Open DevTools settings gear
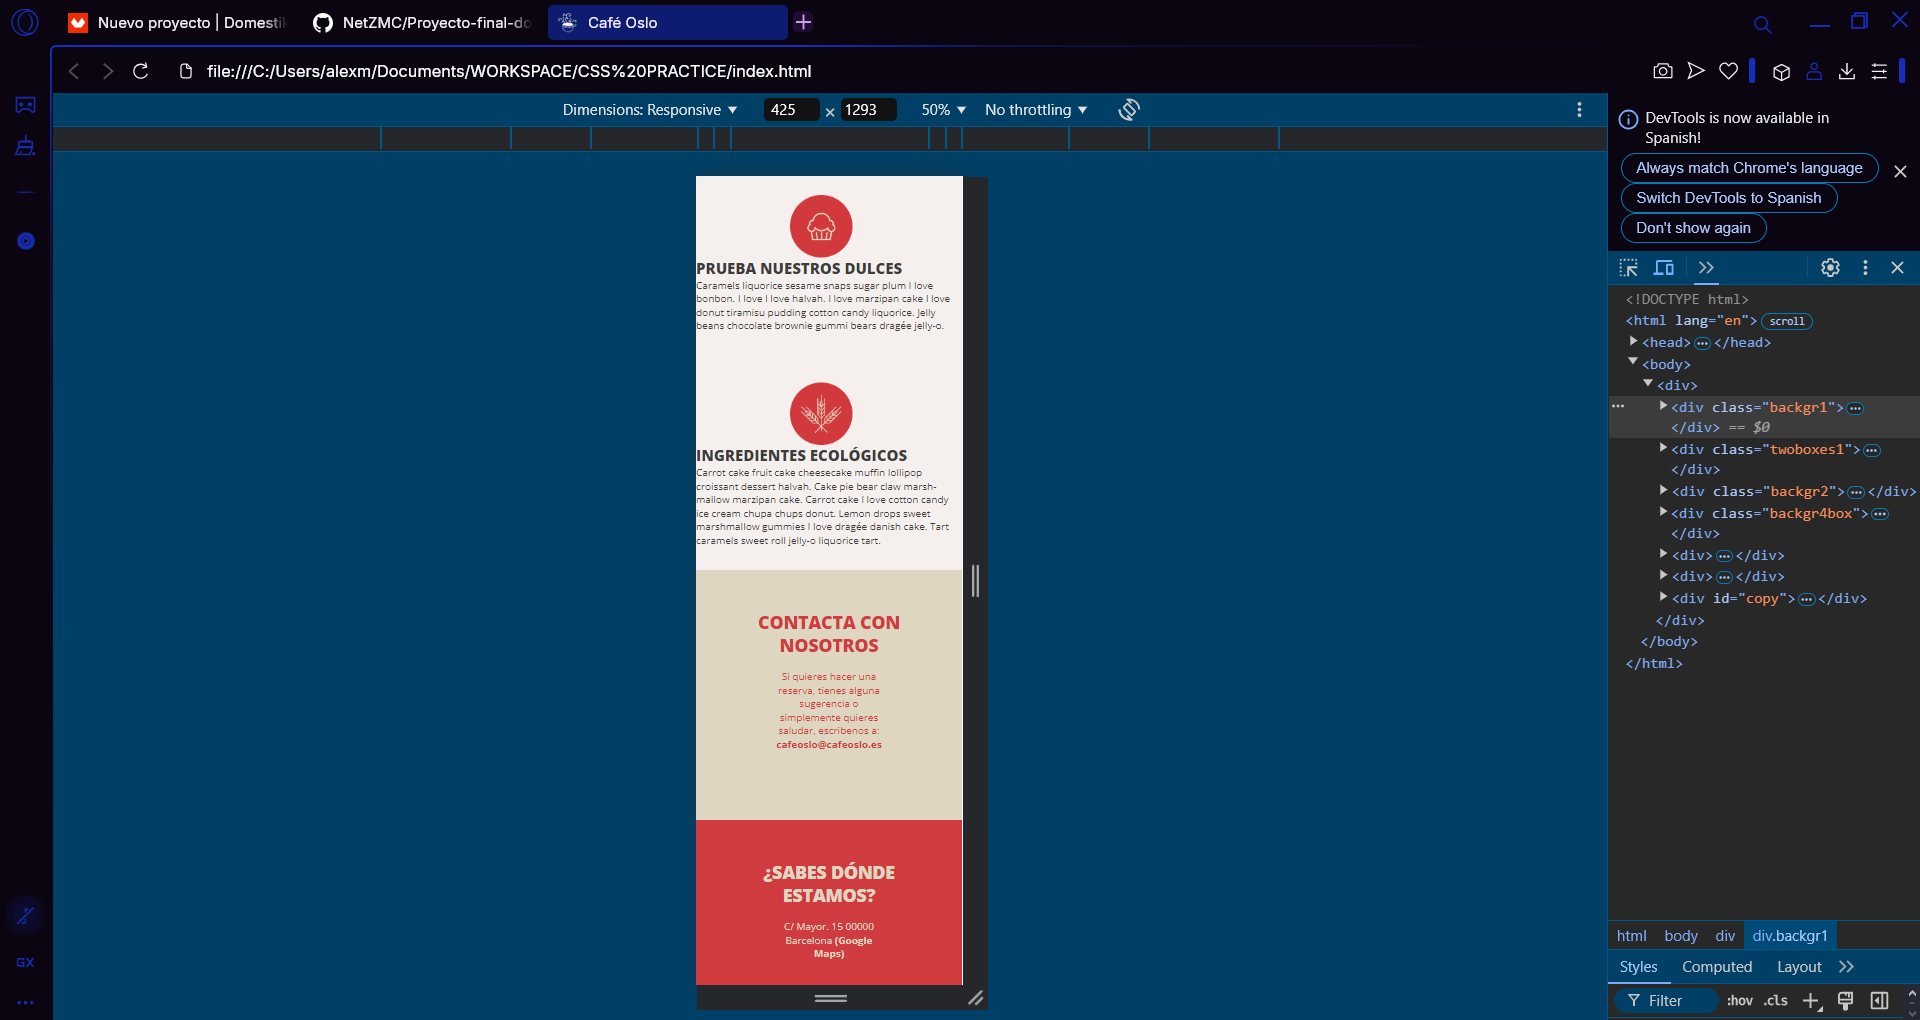This screenshot has width=1920, height=1020. coord(1830,268)
